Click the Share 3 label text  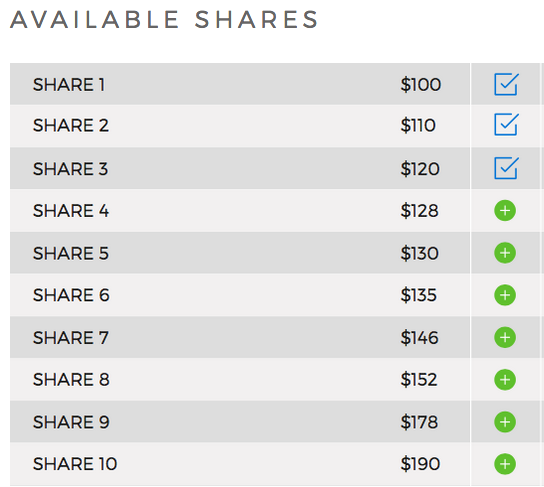click(x=70, y=169)
